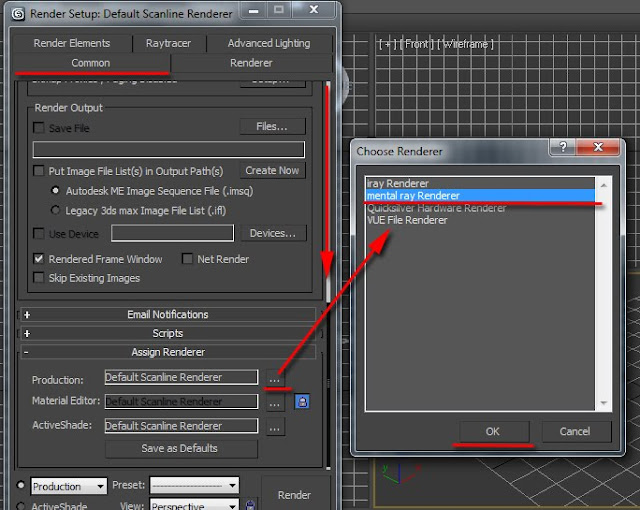640x510 pixels.
Task: Cancel the Choose Renderer dialog
Action: [575, 432]
